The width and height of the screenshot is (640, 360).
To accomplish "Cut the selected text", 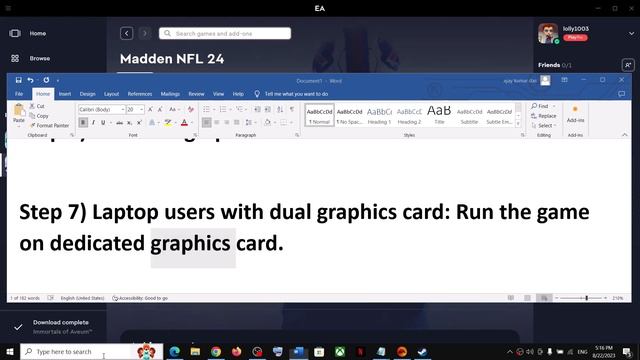I will (x=37, y=106).
